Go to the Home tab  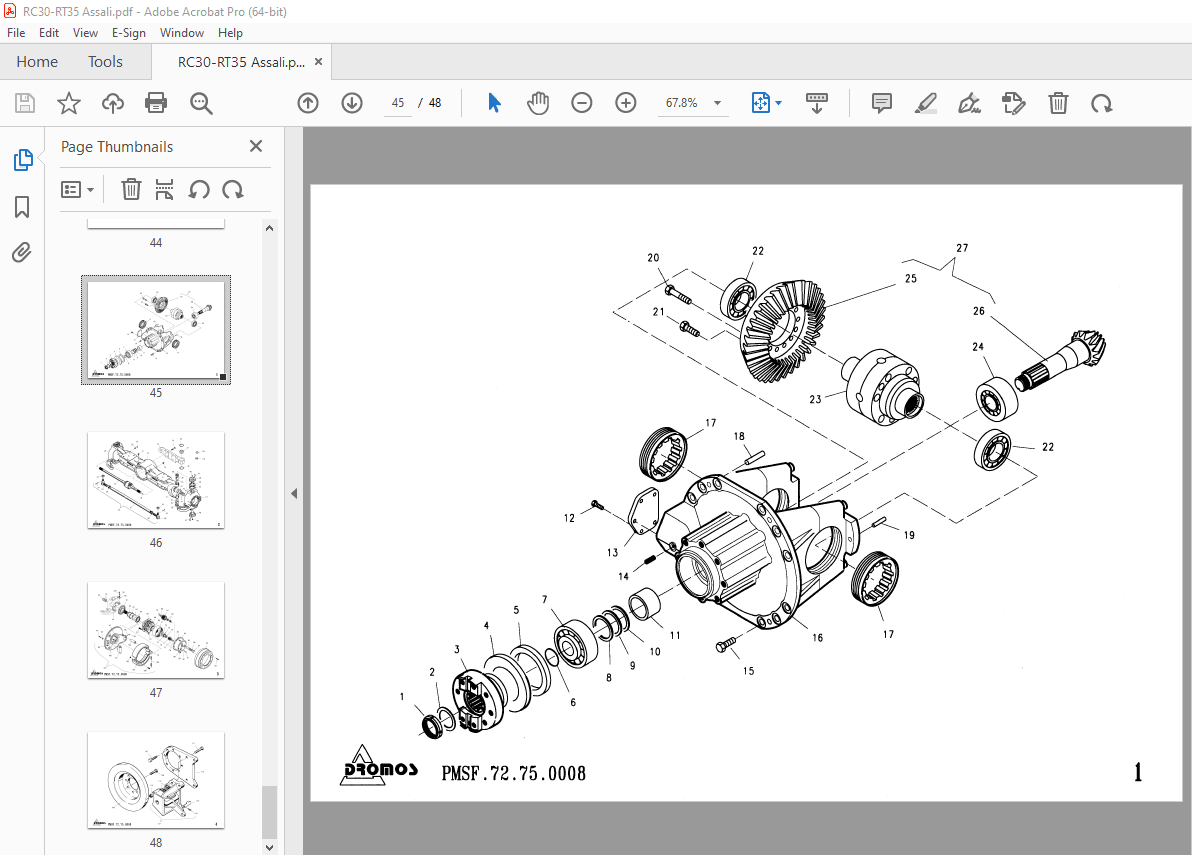tap(37, 62)
